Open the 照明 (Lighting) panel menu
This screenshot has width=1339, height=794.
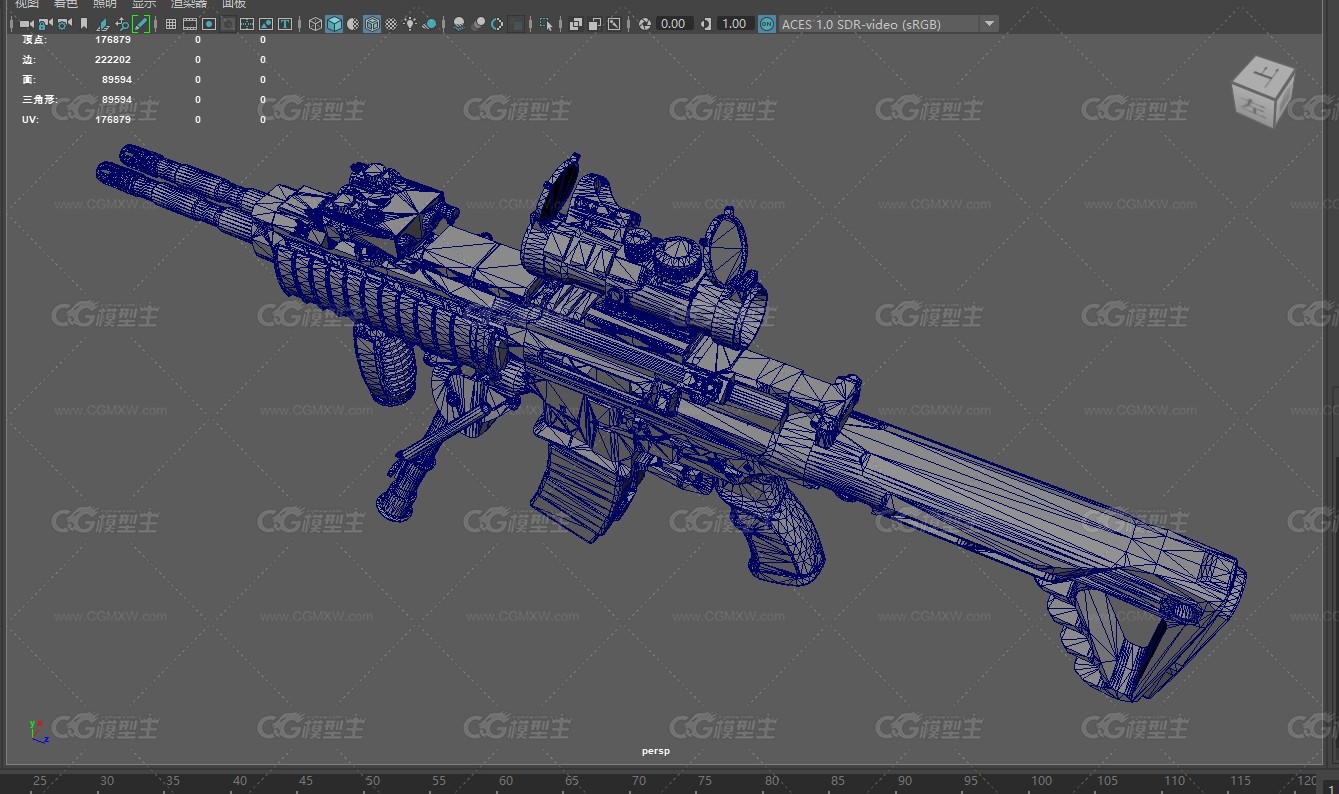point(104,4)
